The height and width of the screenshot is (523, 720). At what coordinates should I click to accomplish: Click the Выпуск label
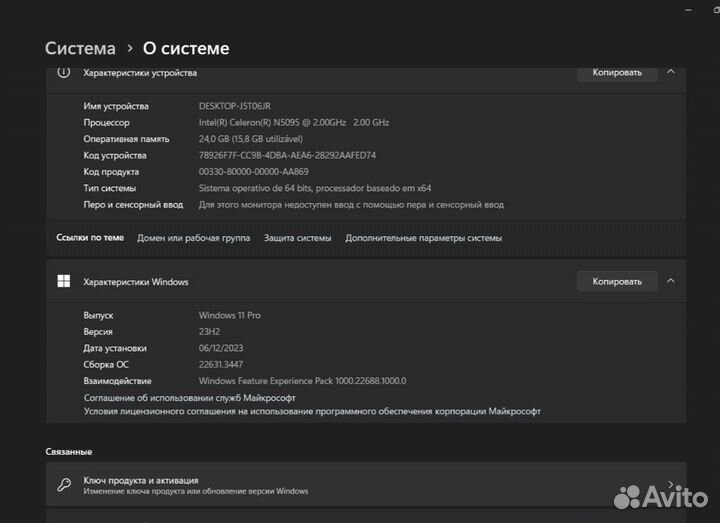click(98, 315)
